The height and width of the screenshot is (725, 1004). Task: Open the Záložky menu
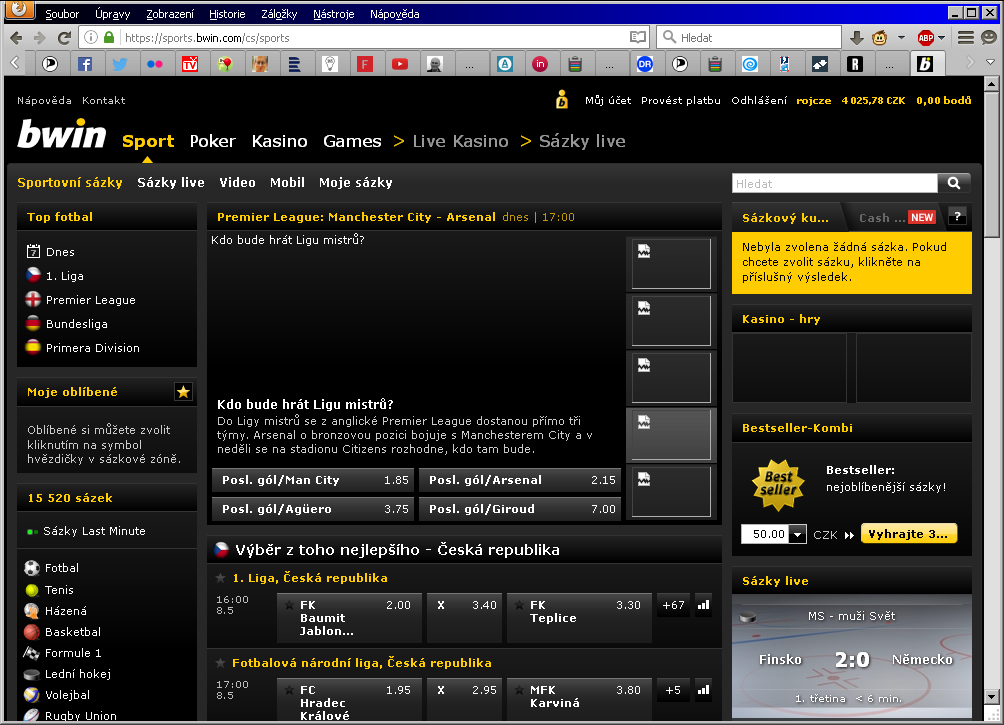[x=279, y=14]
